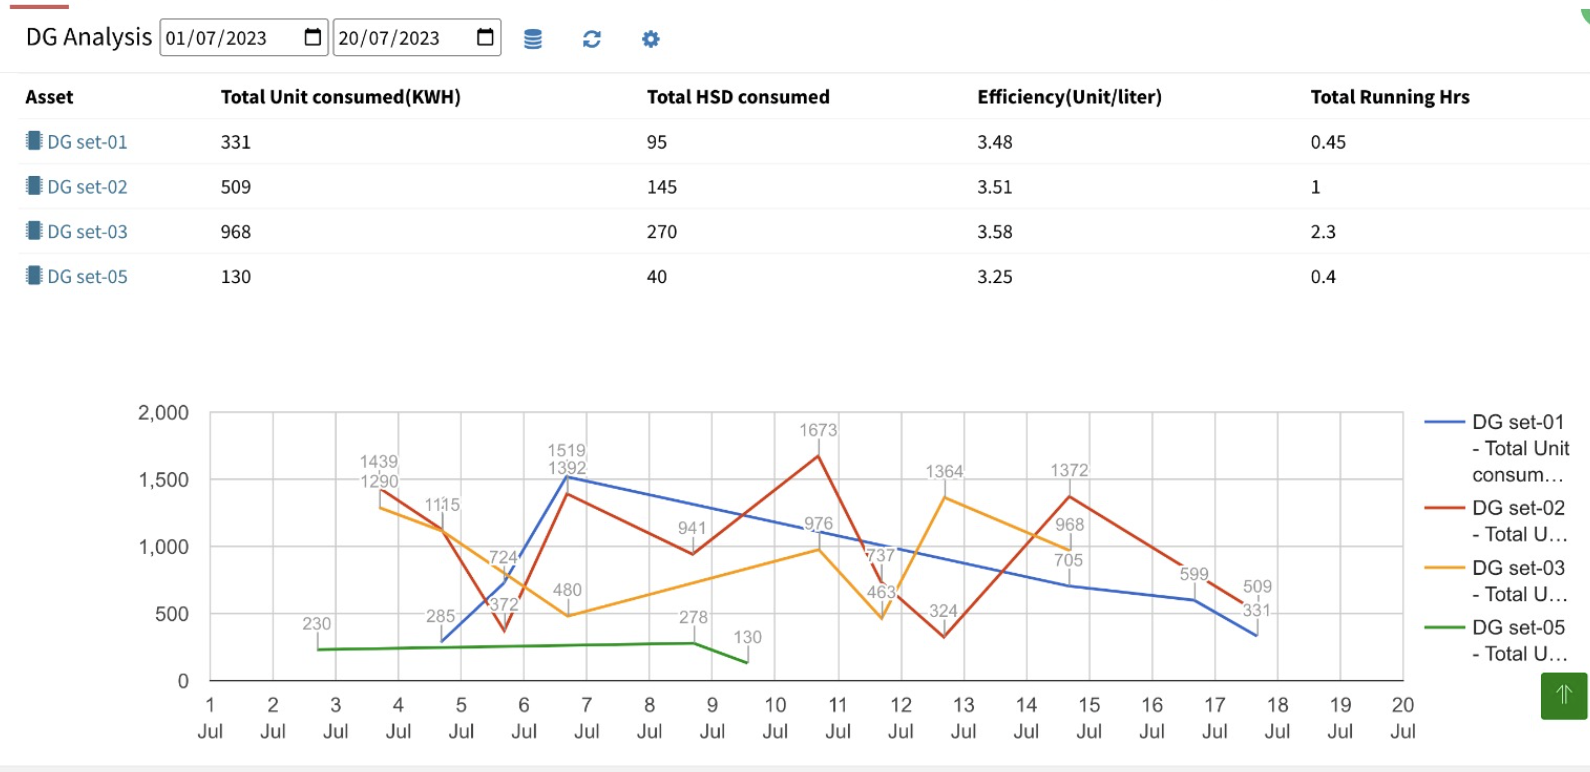Click the Total Unit consumed(KWH) column header
The width and height of the screenshot is (1590, 772).
(340, 97)
